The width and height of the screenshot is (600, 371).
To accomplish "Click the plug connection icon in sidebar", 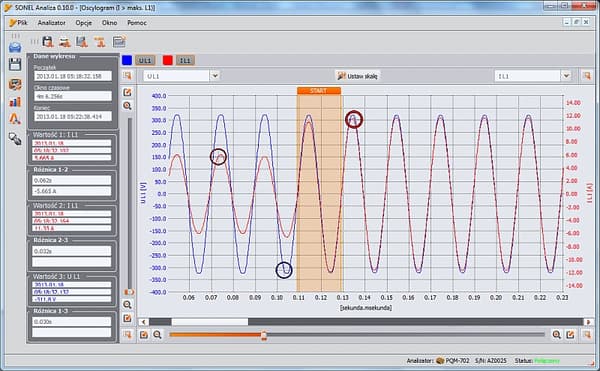I will tap(15, 138).
